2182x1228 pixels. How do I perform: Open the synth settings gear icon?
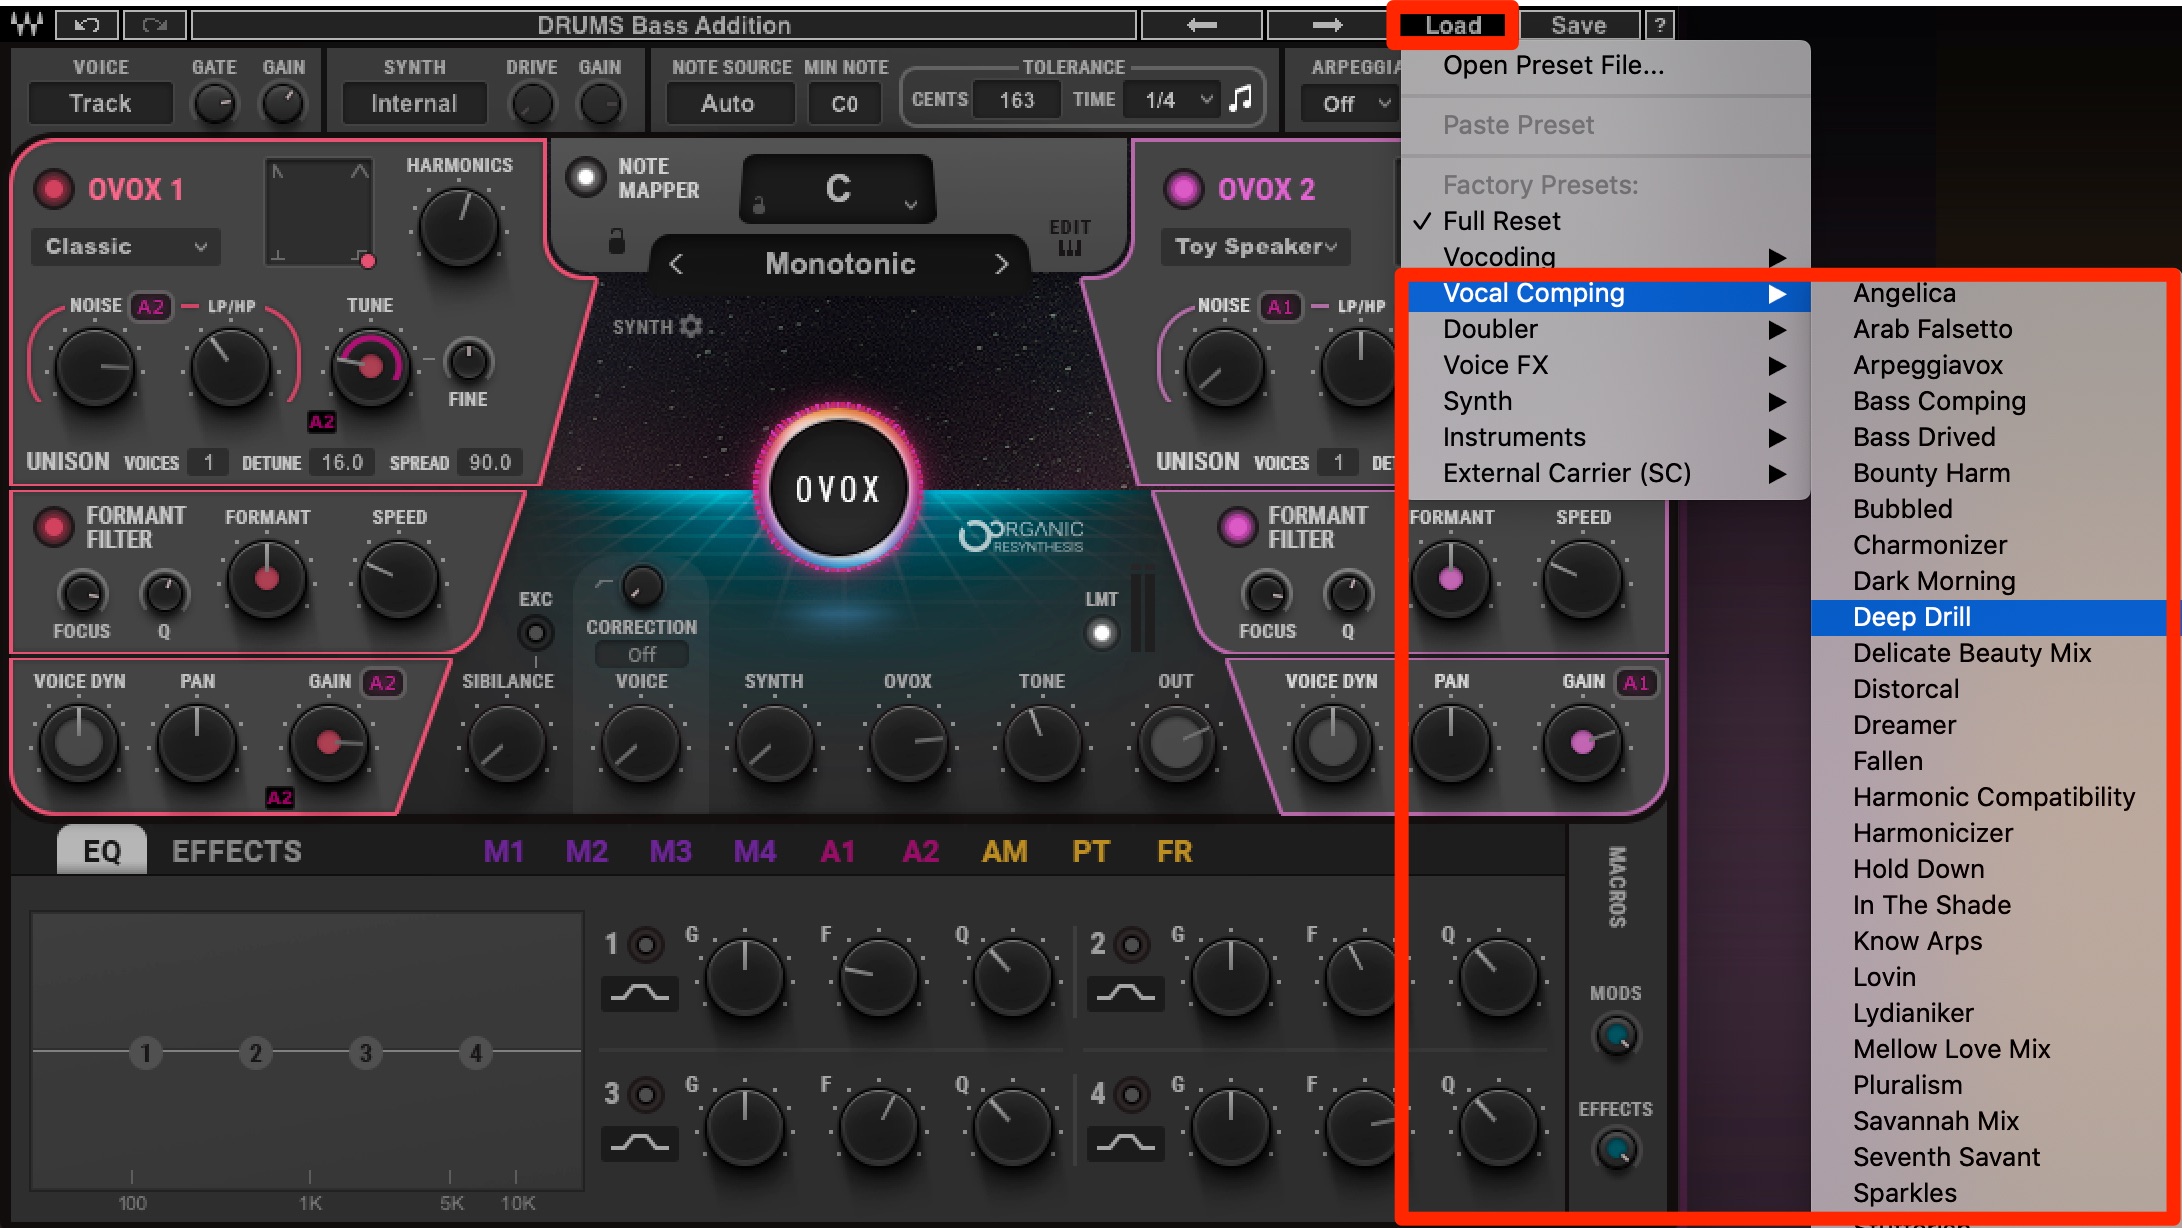coord(691,326)
